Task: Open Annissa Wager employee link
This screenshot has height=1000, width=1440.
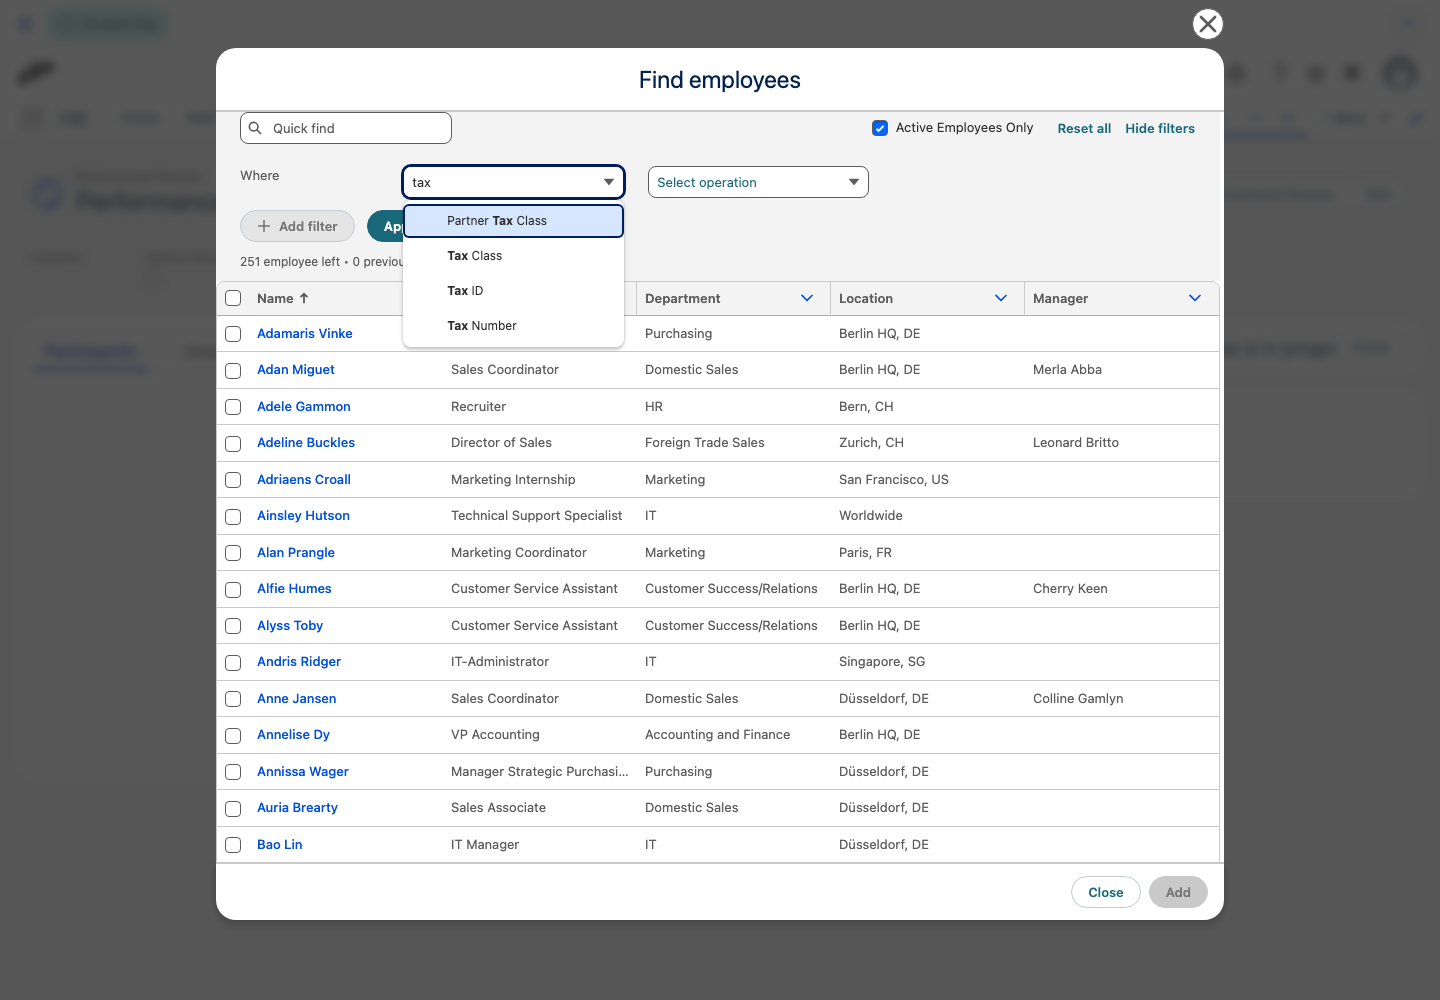Action: click(x=303, y=772)
